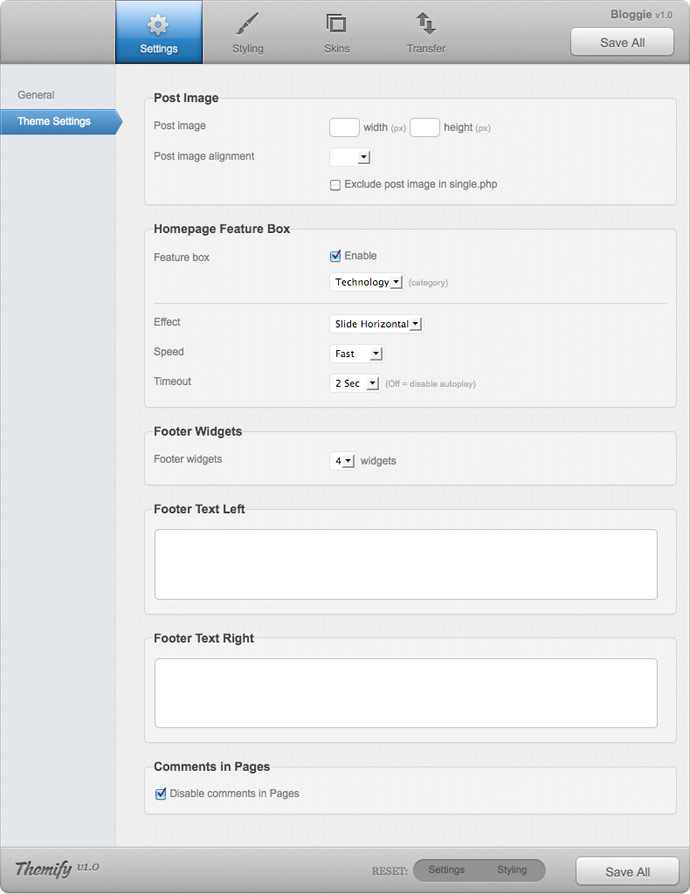Expand the Slide Horizontal effect dropdown
This screenshot has height=894, width=690.
coord(376,324)
